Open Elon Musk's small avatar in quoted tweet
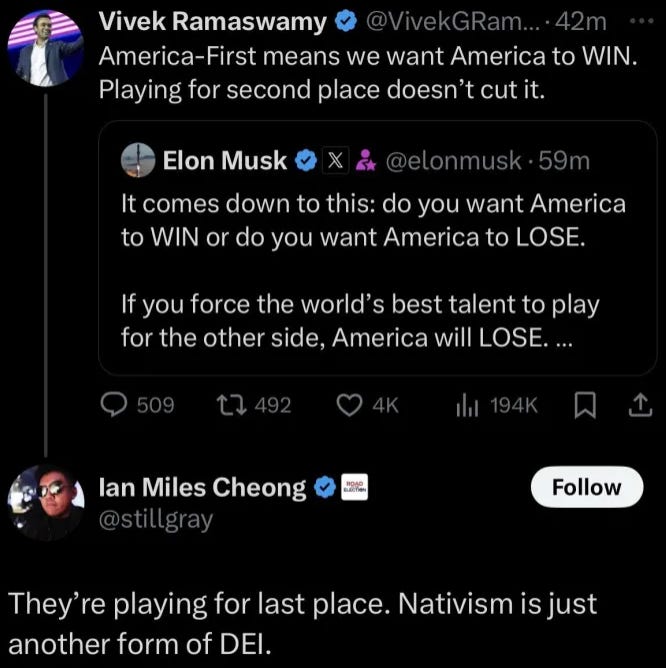Viewport: 666px width, 668px height. pyautogui.click(x=138, y=160)
